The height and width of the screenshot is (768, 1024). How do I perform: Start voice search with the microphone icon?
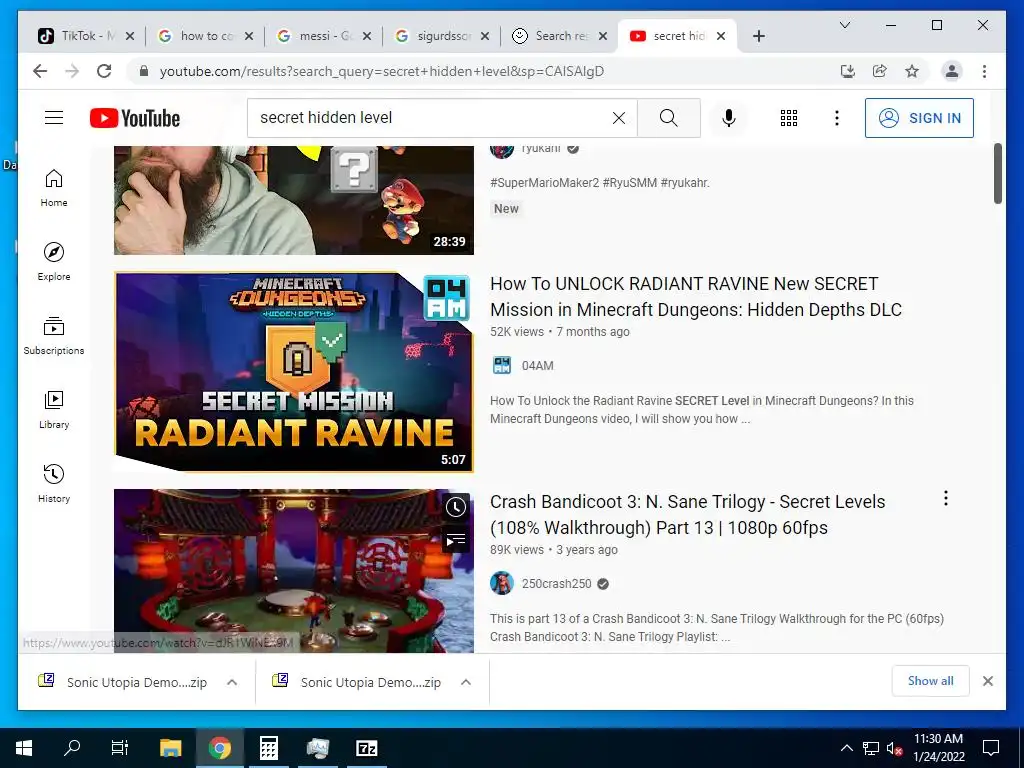pos(729,118)
